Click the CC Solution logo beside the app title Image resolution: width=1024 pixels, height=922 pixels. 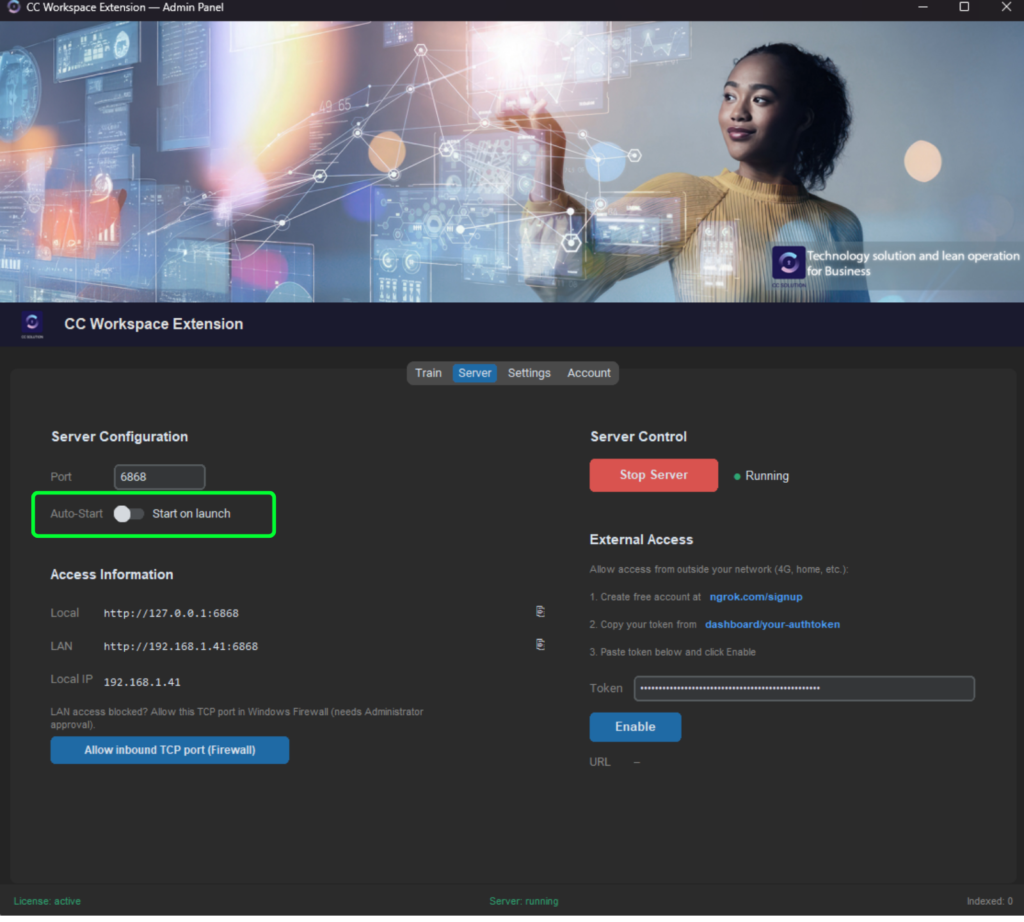(x=32, y=324)
